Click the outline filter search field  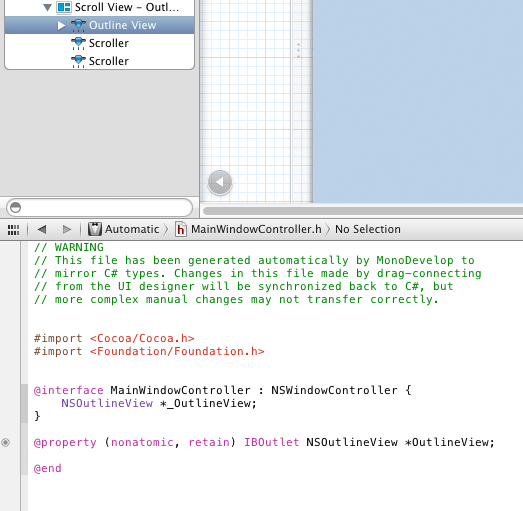tap(99, 207)
